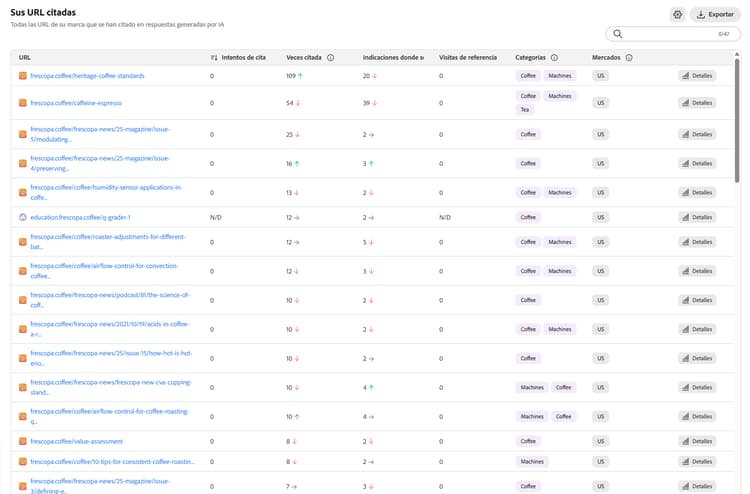Open caffeine-espresso URL link
Screen dimensions: 750x494
click(76, 103)
